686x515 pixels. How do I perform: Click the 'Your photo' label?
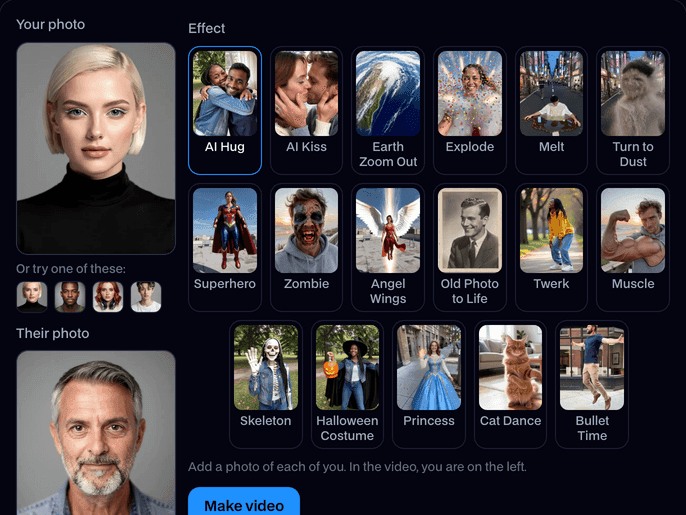[51, 25]
